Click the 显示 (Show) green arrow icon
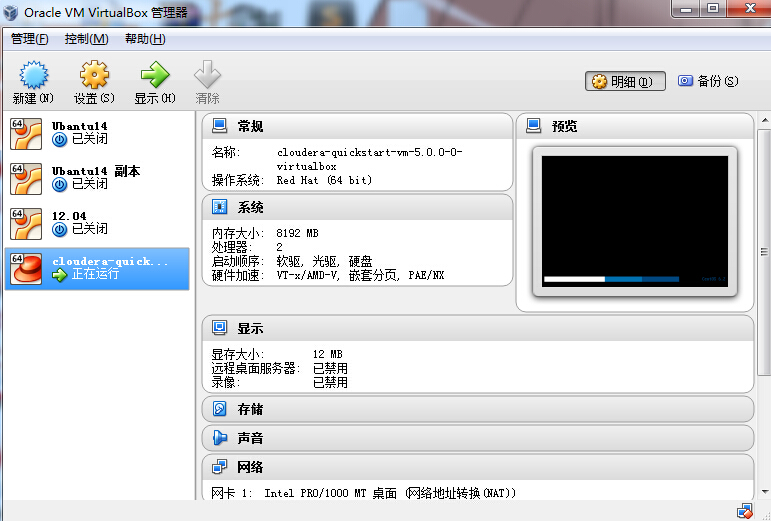The width and height of the screenshot is (771, 521). (155, 75)
